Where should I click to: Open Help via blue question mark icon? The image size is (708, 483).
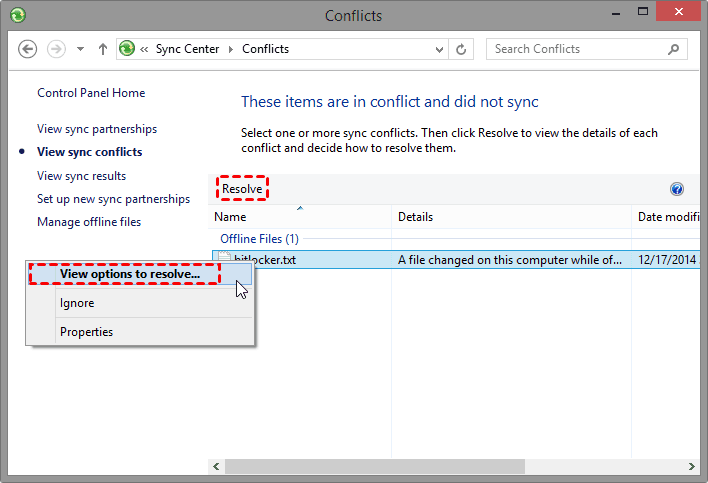pyautogui.click(x=677, y=190)
